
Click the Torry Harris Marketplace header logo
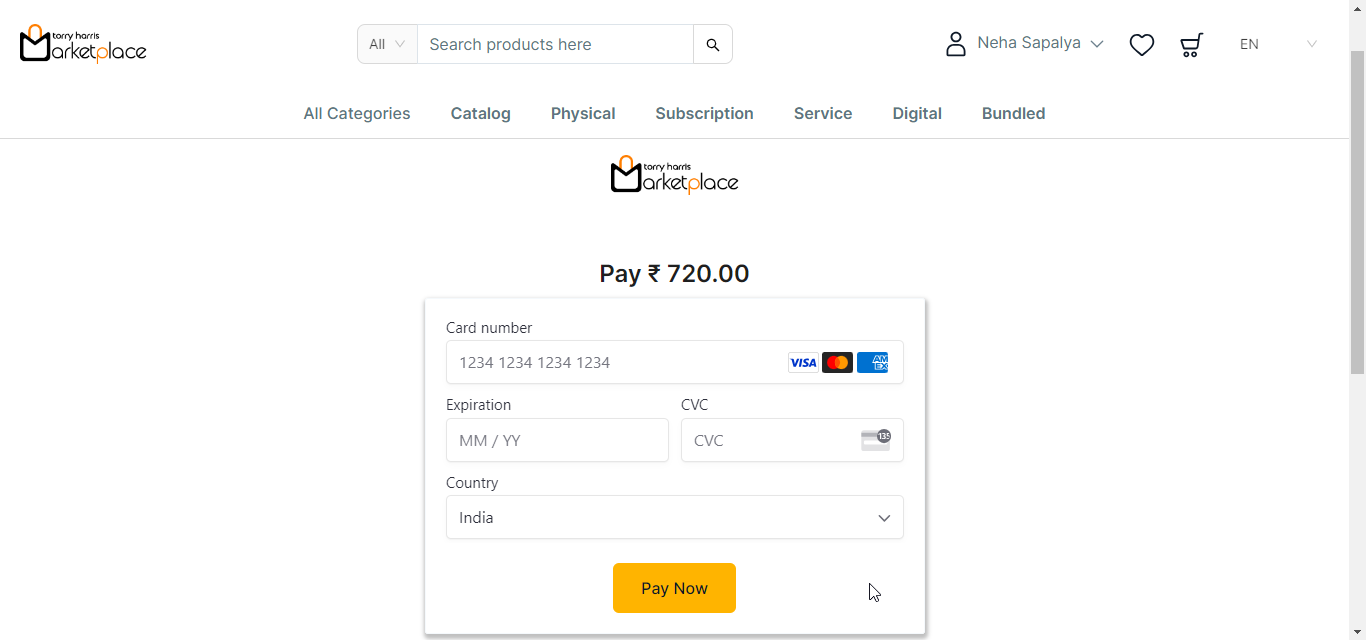pyautogui.click(x=83, y=44)
